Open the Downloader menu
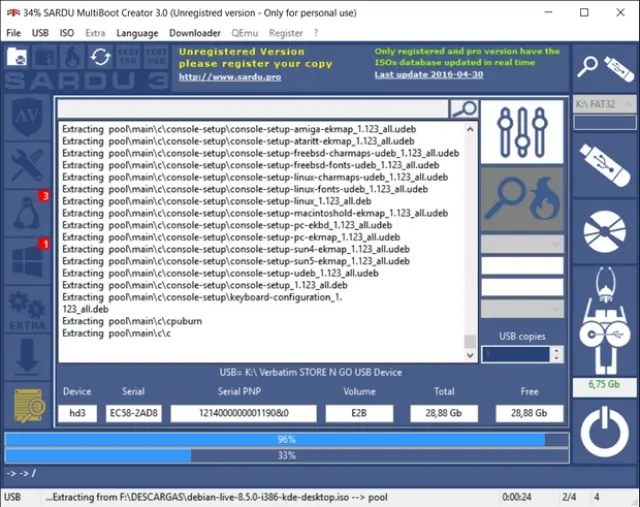Screen dimensions: 640x507 tap(195, 33)
